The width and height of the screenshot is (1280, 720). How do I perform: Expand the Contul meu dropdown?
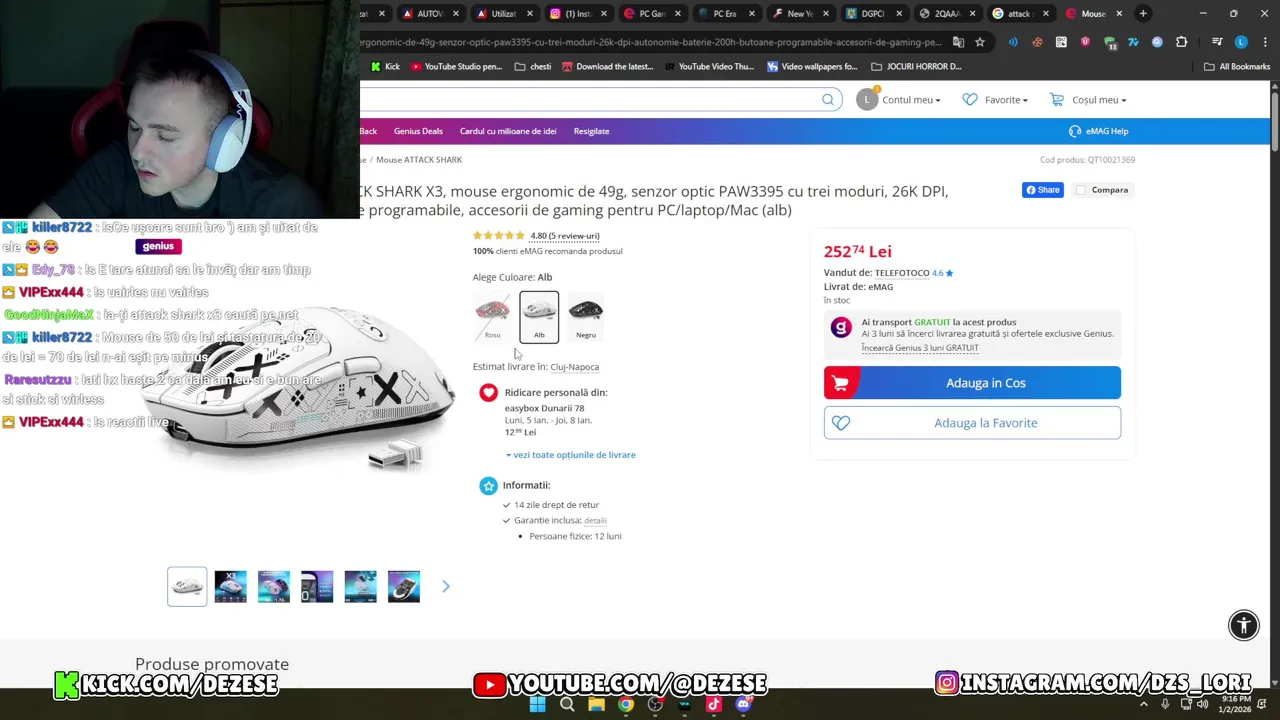click(910, 100)
